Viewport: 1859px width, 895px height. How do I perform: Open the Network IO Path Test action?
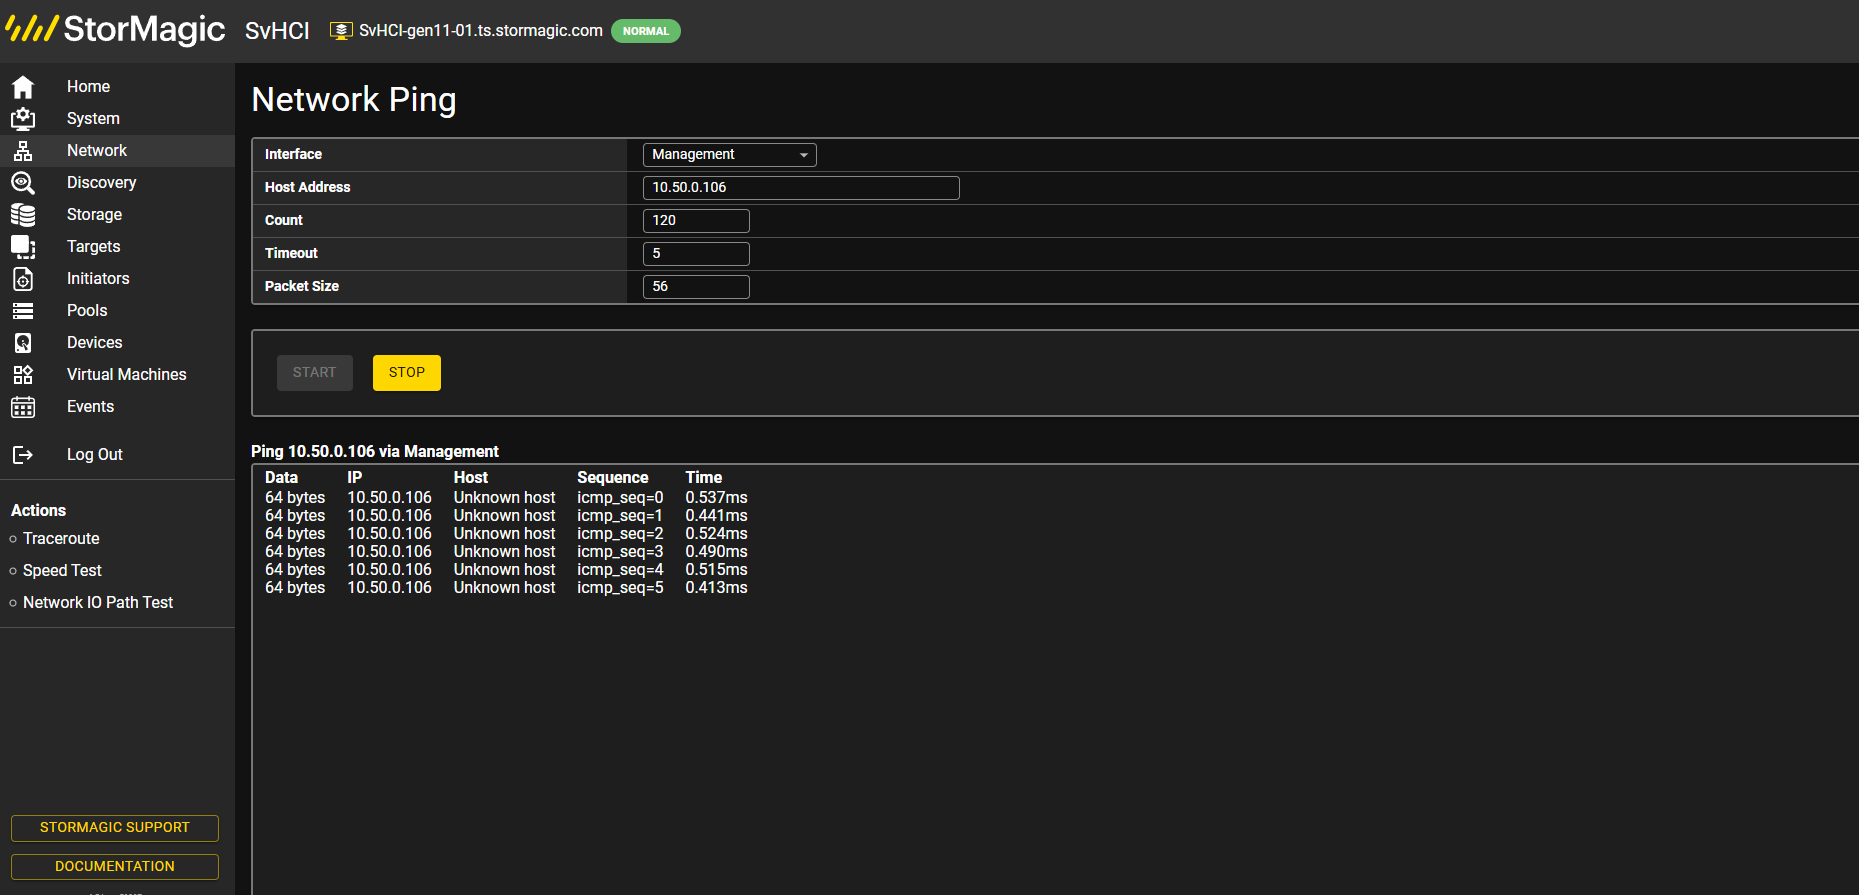[98, 603]
